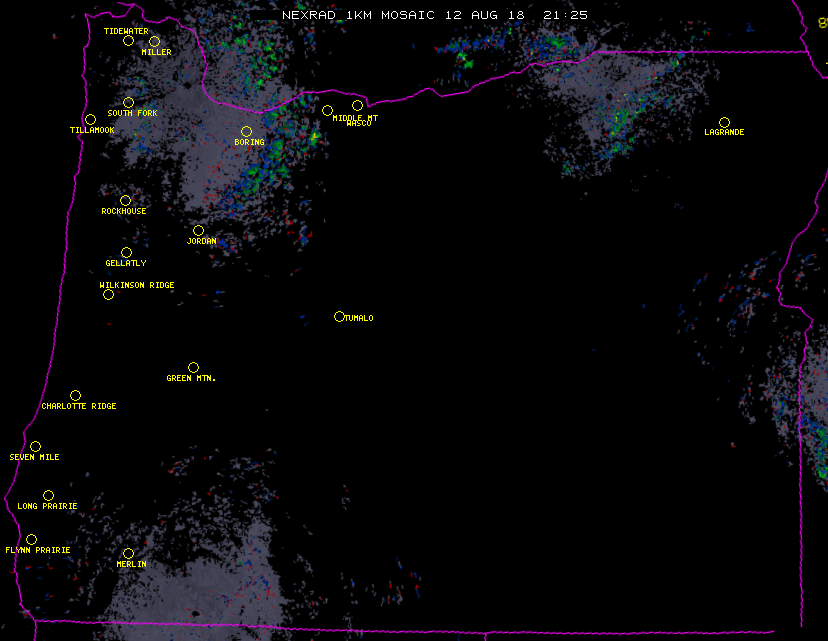Select the Tillamook station circle marker
Image resolution: width=828 pixels, height=641 pixels.
pos(90,120)
